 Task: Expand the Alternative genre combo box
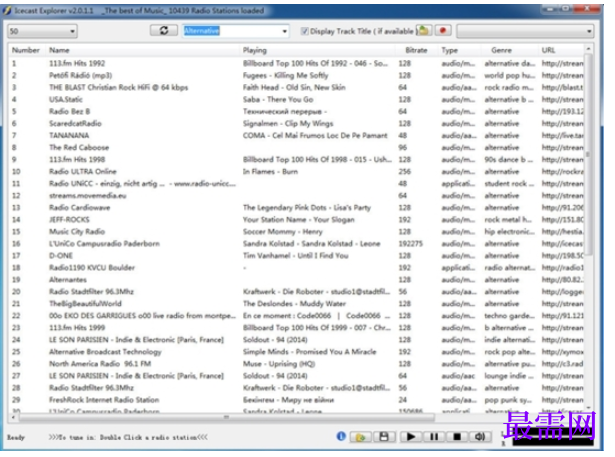click(x=285, y=31)
